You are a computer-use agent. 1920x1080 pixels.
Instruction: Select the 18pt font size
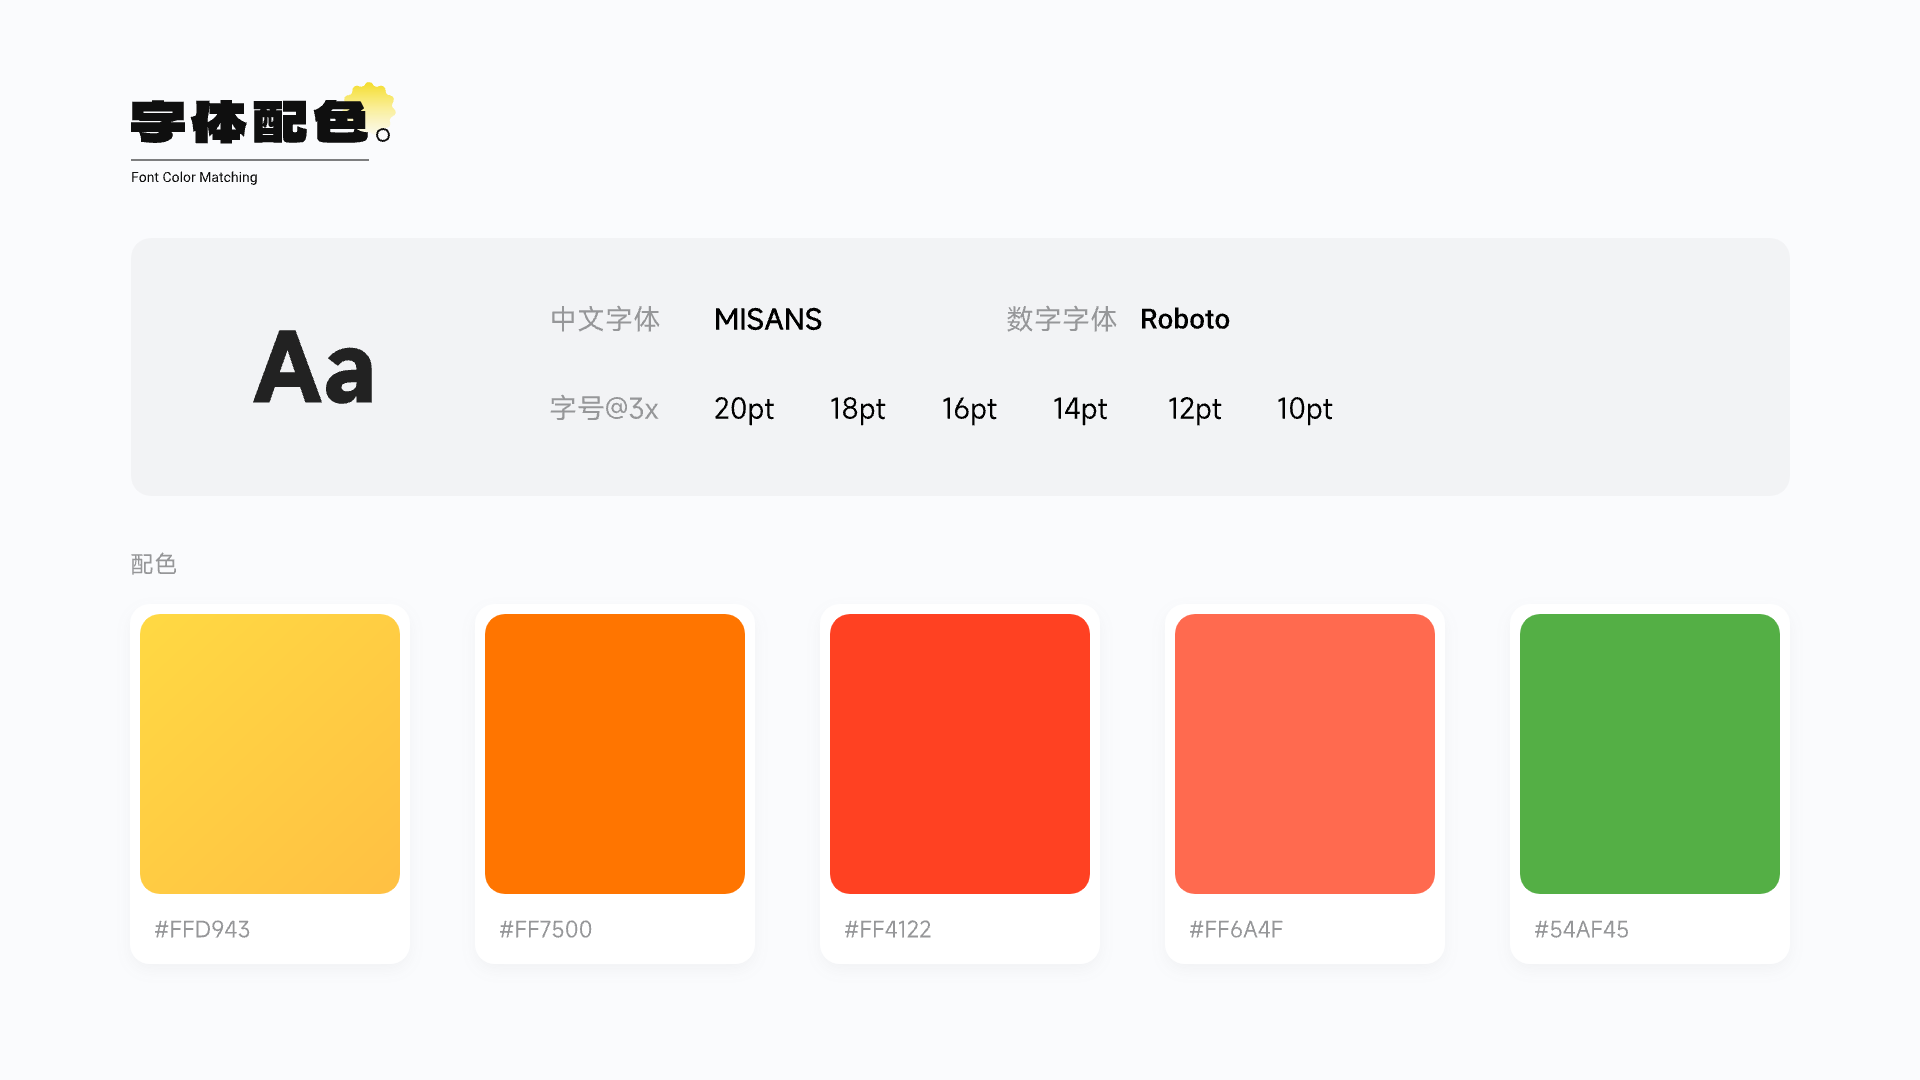[858, 409]
